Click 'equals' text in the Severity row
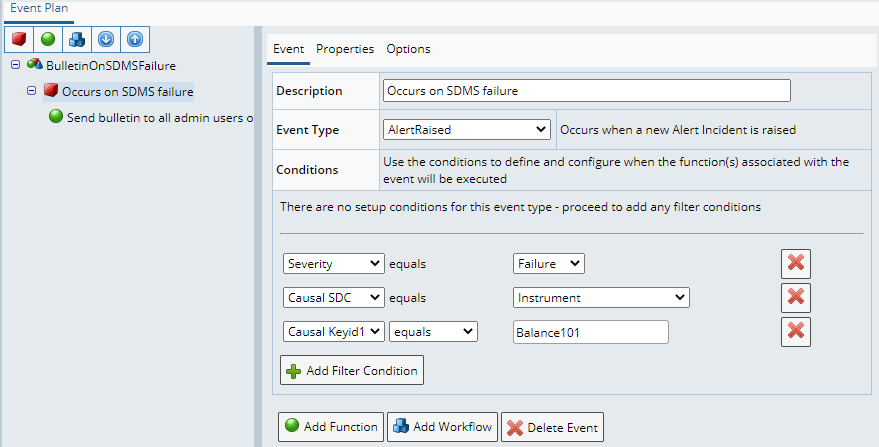This screenshot has height=447, width=879. click(408, 264)
